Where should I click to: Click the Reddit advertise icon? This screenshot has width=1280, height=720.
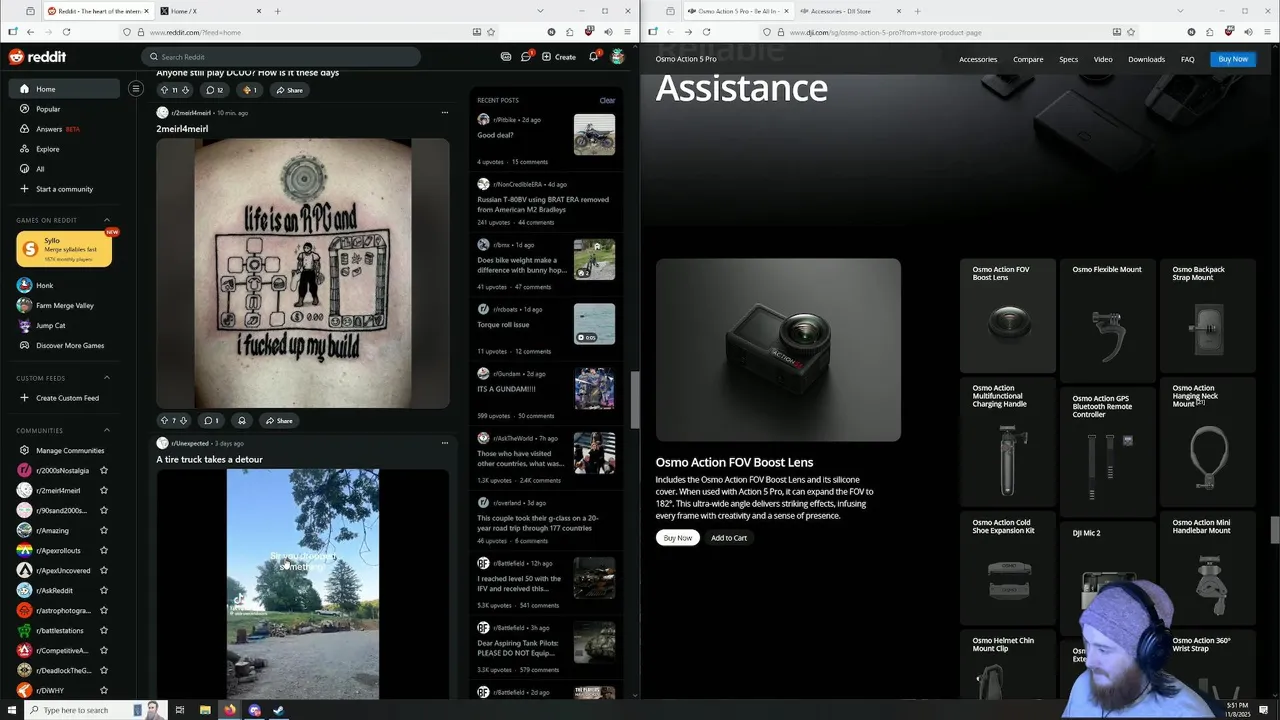tap(506, 57)
